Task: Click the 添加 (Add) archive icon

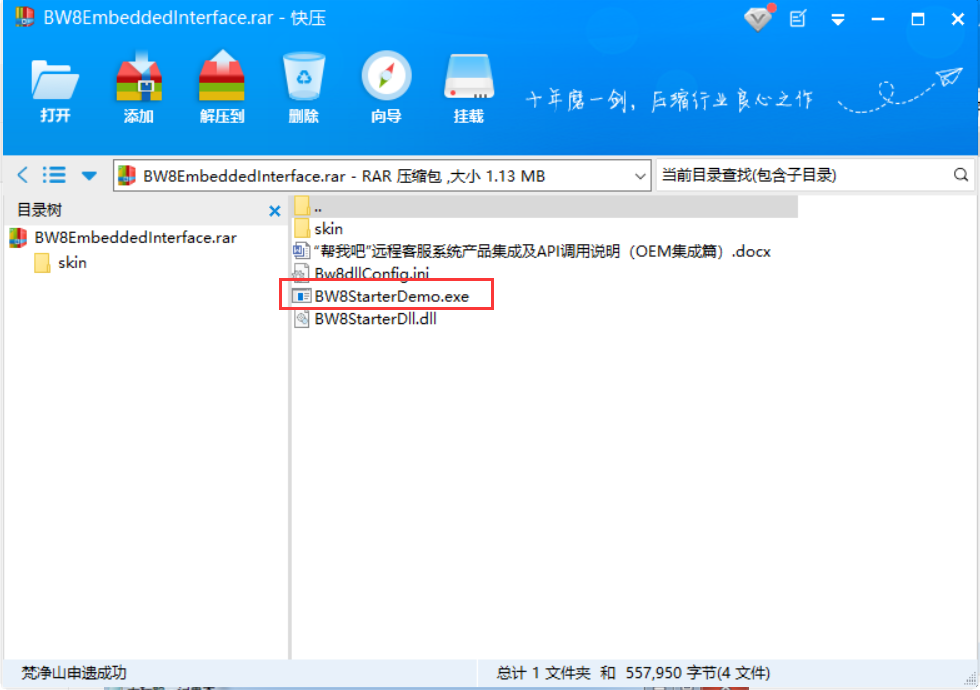Action: click(139, 87)
